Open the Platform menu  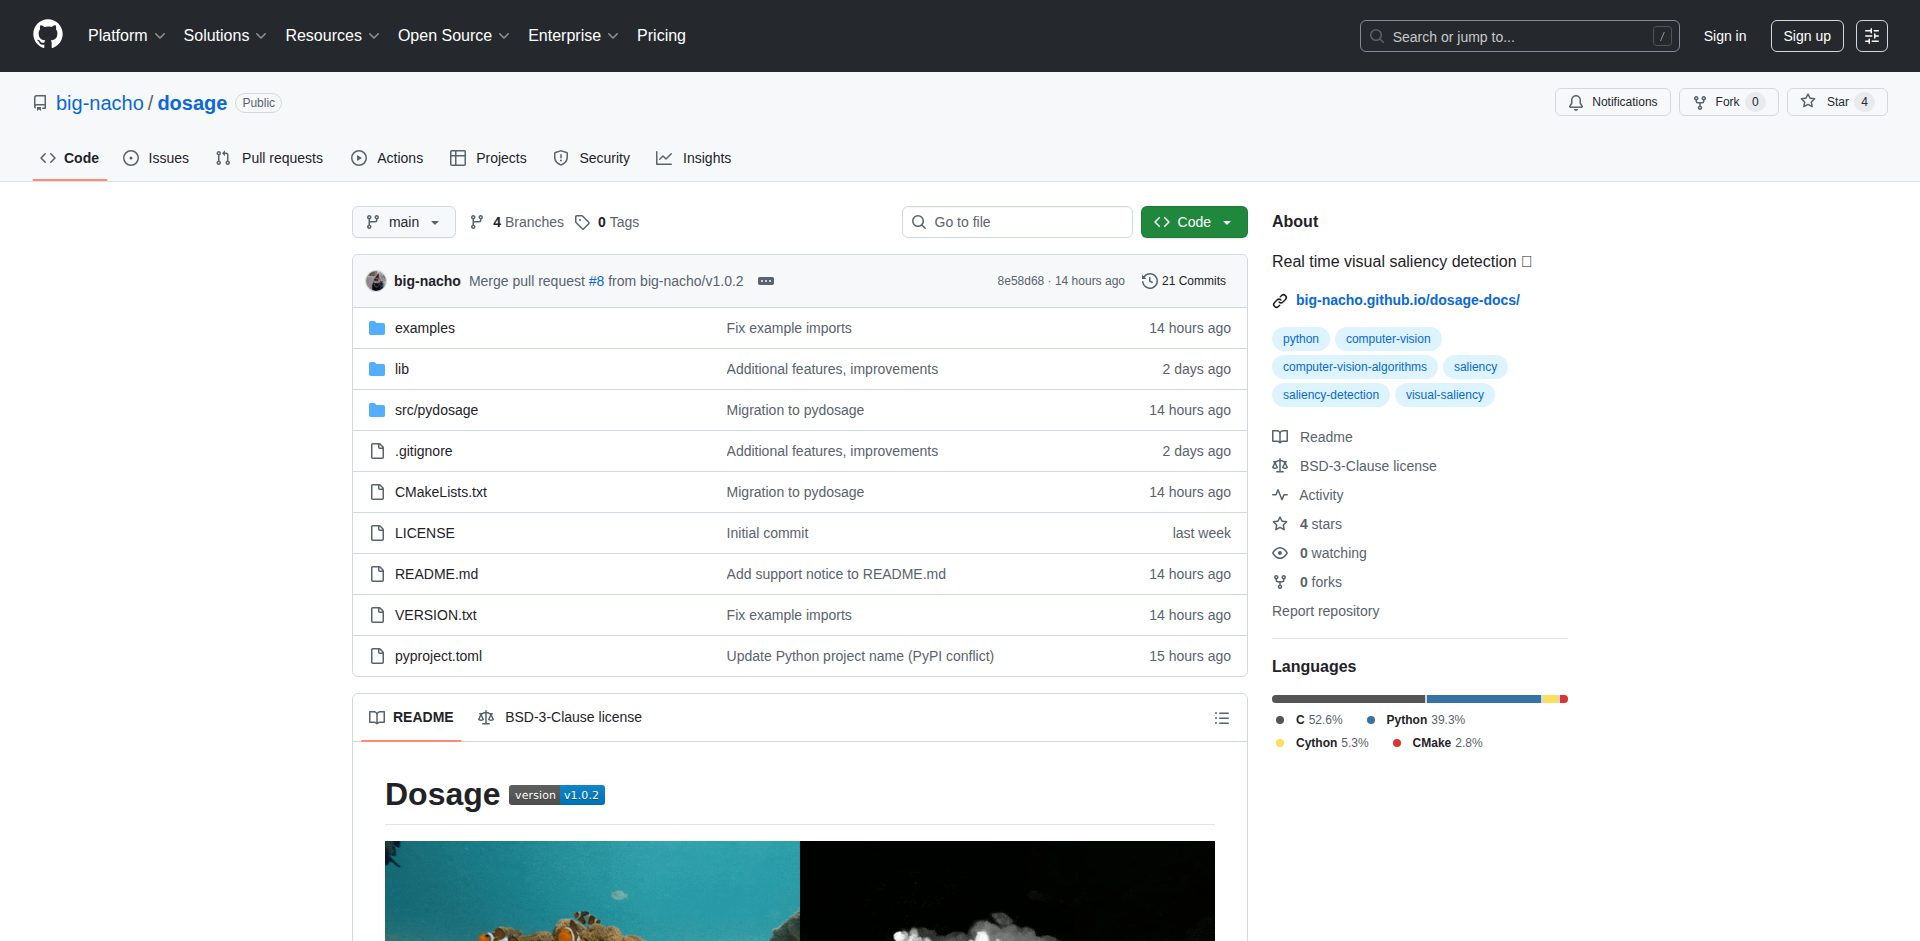(126, 35)
